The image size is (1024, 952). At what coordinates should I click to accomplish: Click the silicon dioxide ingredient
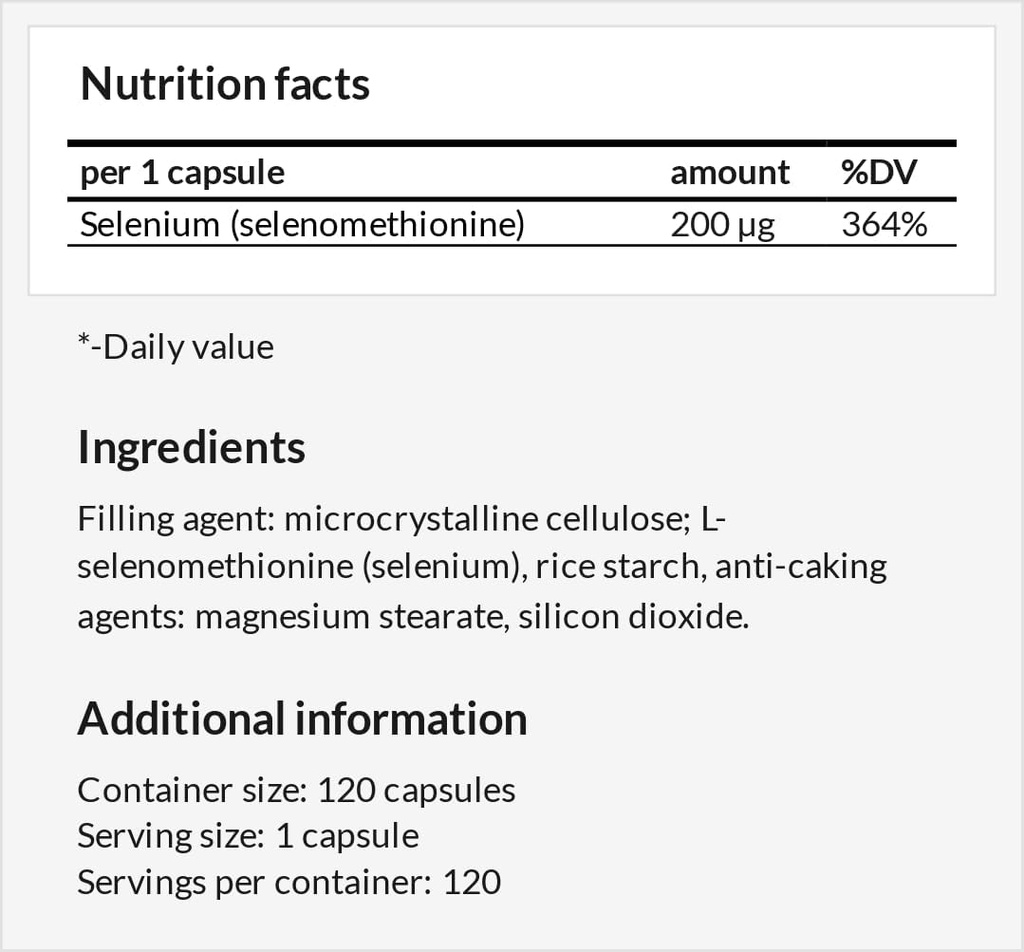[633, 615]
